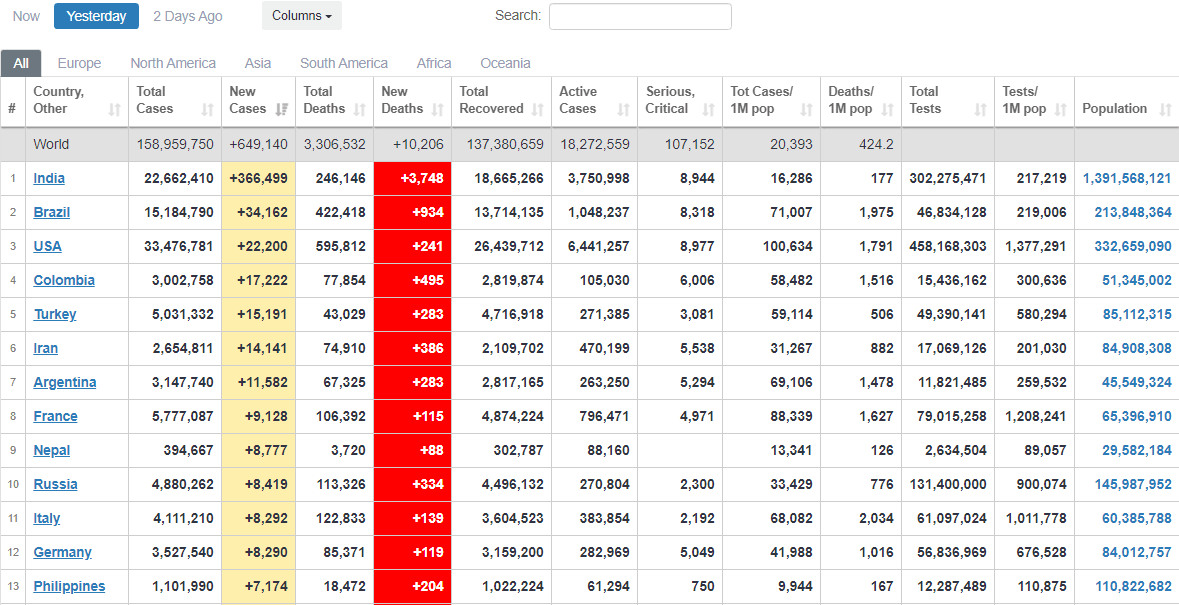Sort table by Total Cases column arrows

pyautogui.click(x=208, y=109)
